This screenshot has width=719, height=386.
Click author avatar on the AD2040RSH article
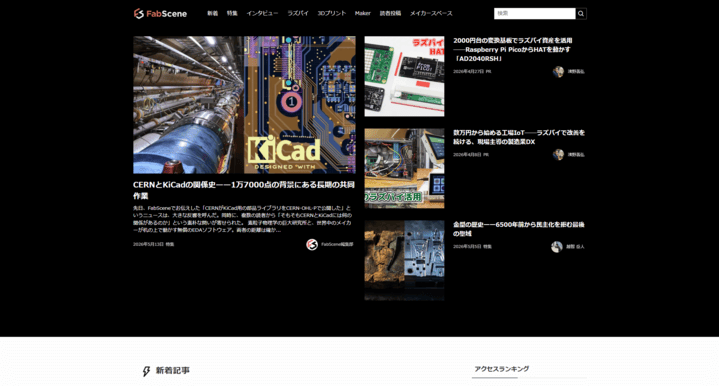[558, 72]
